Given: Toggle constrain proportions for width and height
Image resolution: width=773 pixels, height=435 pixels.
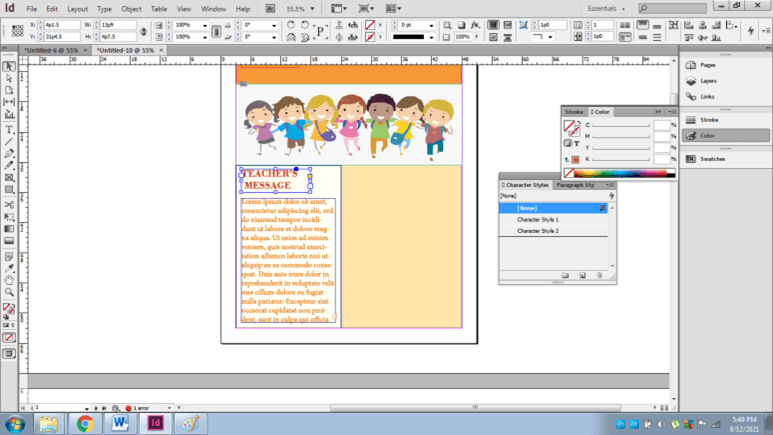Looking at the screenshot, I should pyautogui.click(x=143, y=31).
